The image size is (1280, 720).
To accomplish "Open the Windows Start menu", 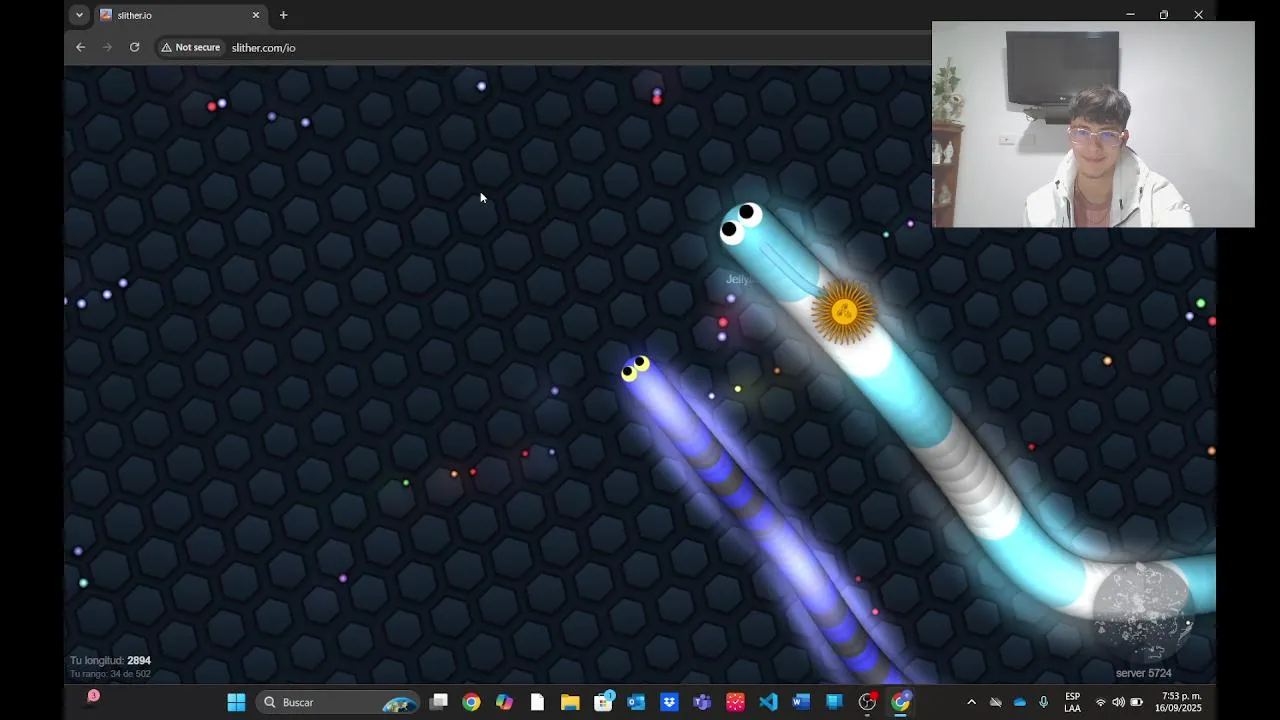I will [x=236, y=702].
